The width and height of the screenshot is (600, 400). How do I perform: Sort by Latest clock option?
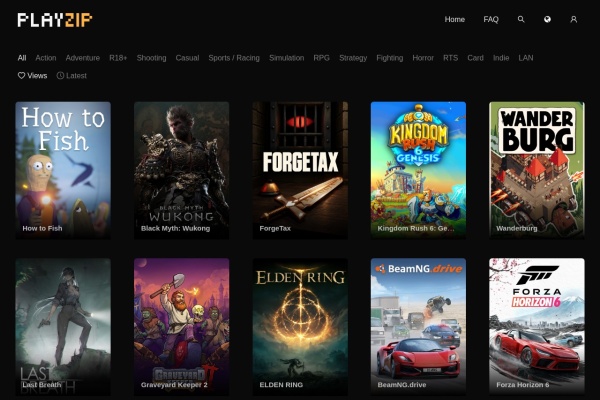click(x=72, y=76)
